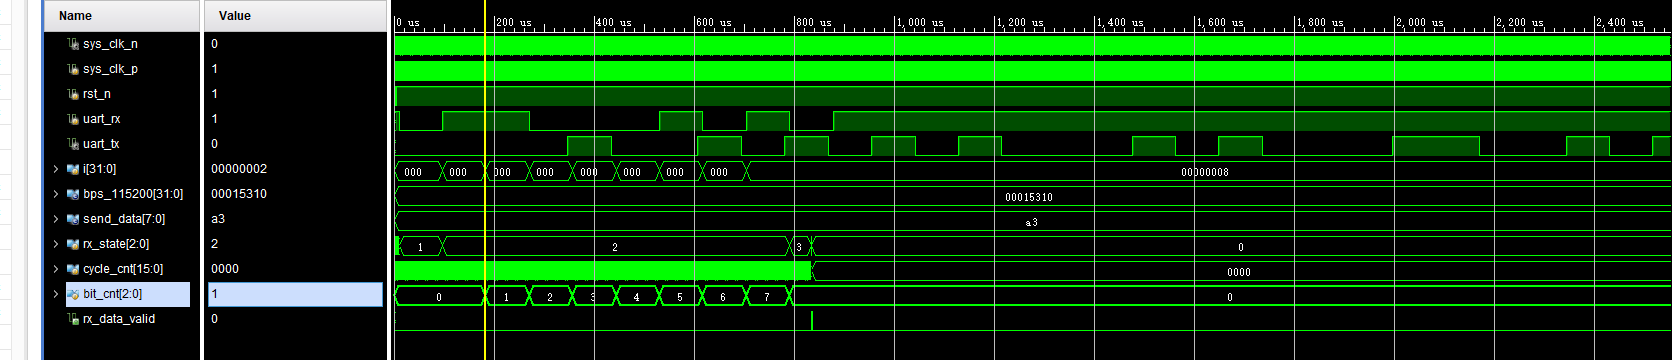Select the send_data[7:0] signal name
Image resolution: width=1672 pixels, height=360 pixels.
(124, 219)
